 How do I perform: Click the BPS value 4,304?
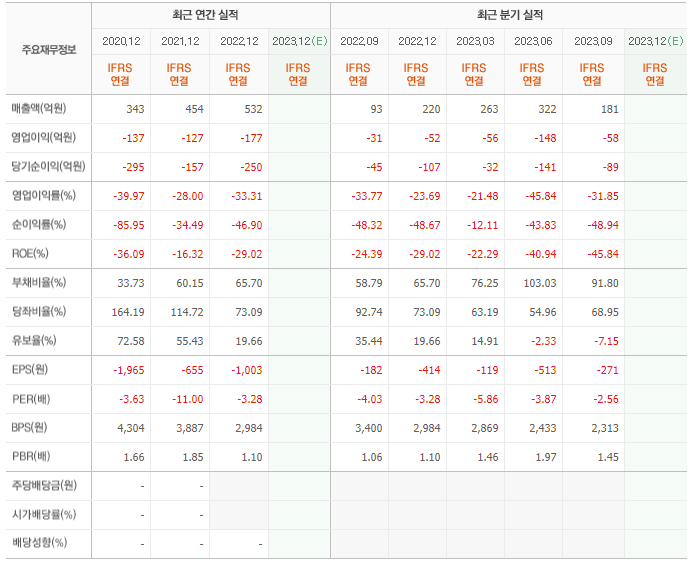point(131,429)
